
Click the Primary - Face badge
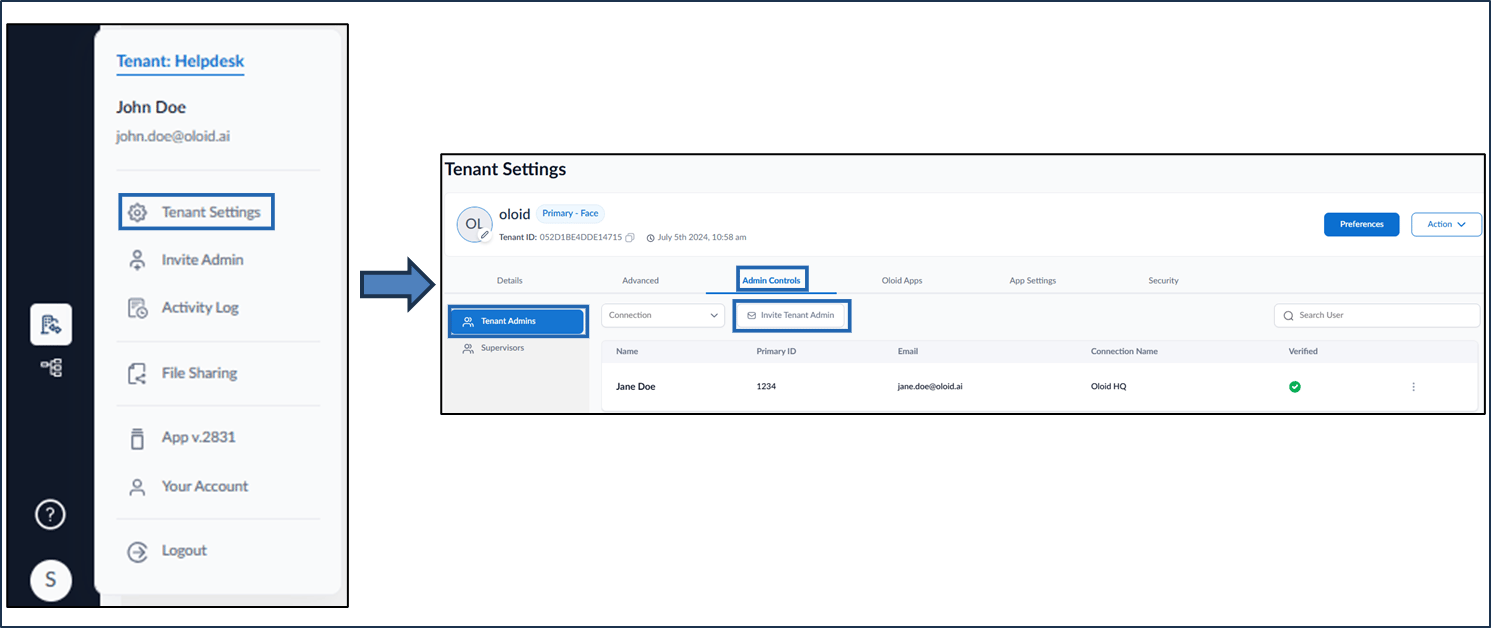tap(570, 214)
